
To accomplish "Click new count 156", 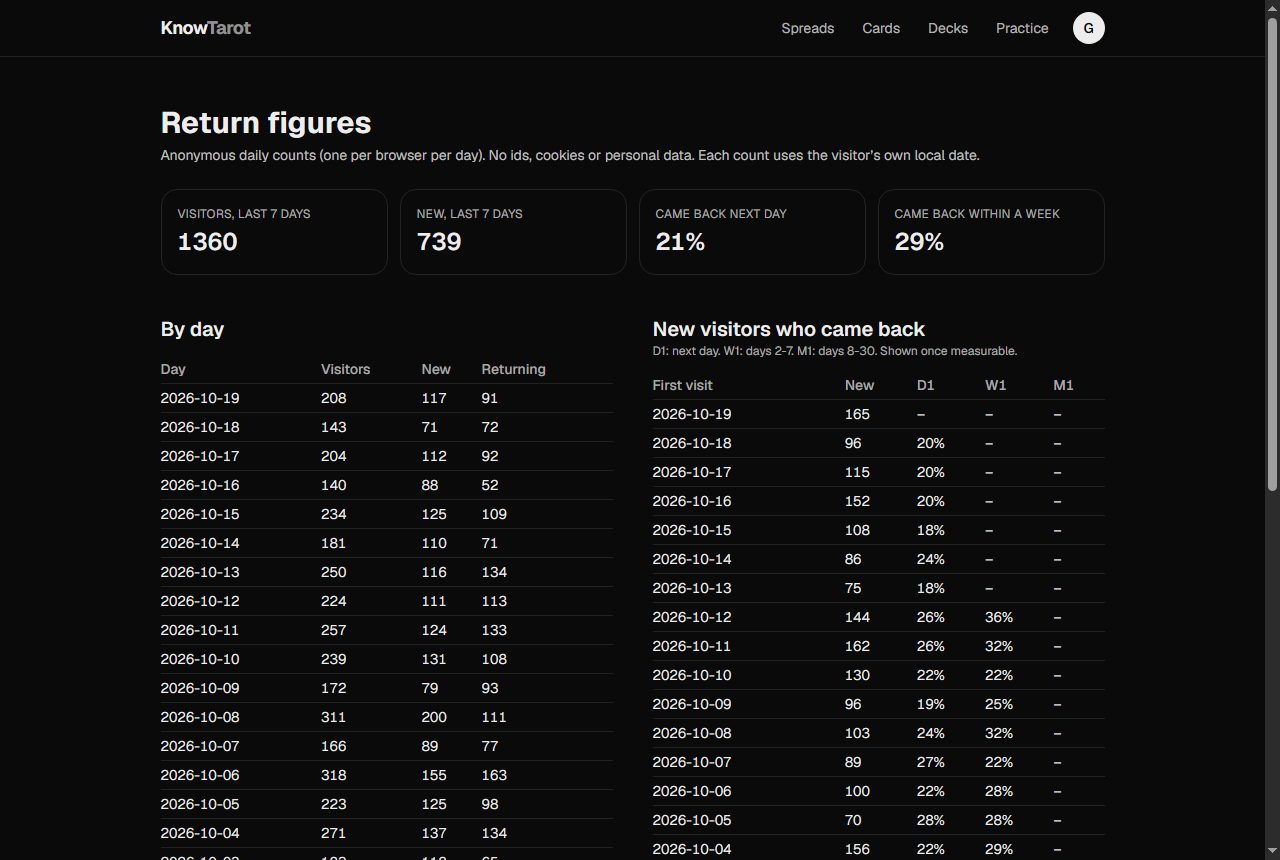I will (x=857, y=849).
